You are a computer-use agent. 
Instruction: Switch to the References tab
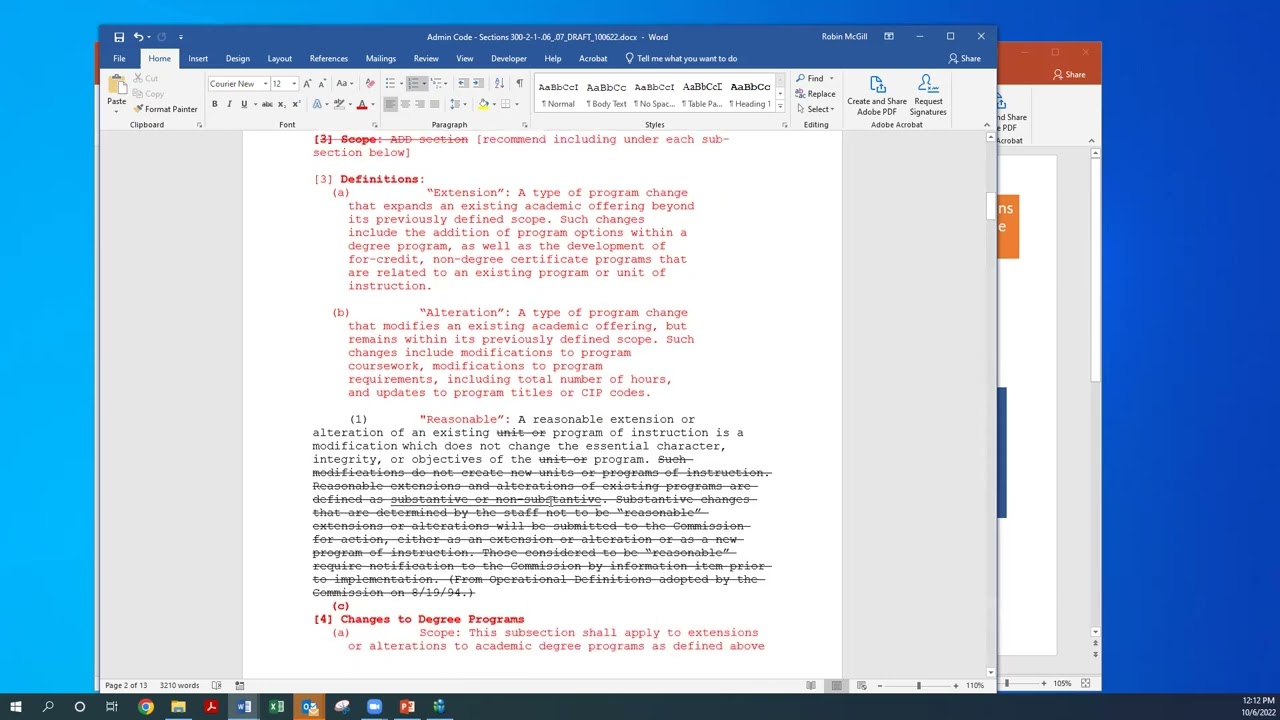coord(329,58)
